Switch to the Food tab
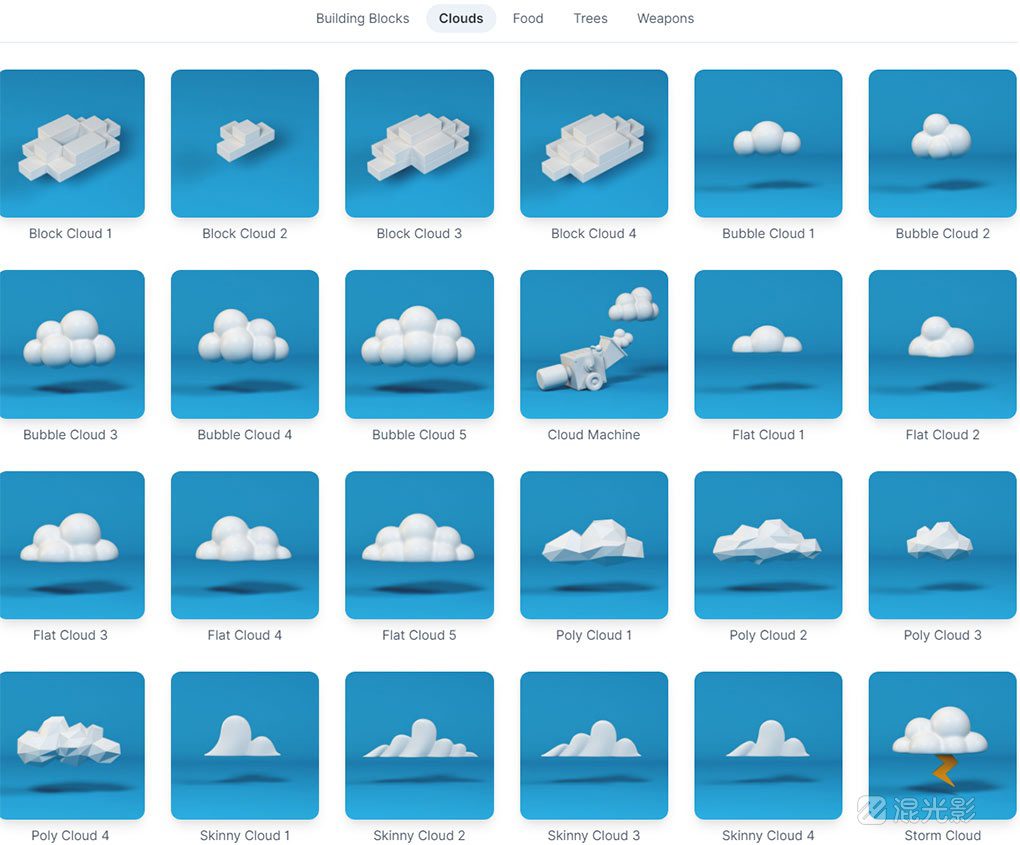The width and height of the screenshot is (1020, 845). point(528,18)
